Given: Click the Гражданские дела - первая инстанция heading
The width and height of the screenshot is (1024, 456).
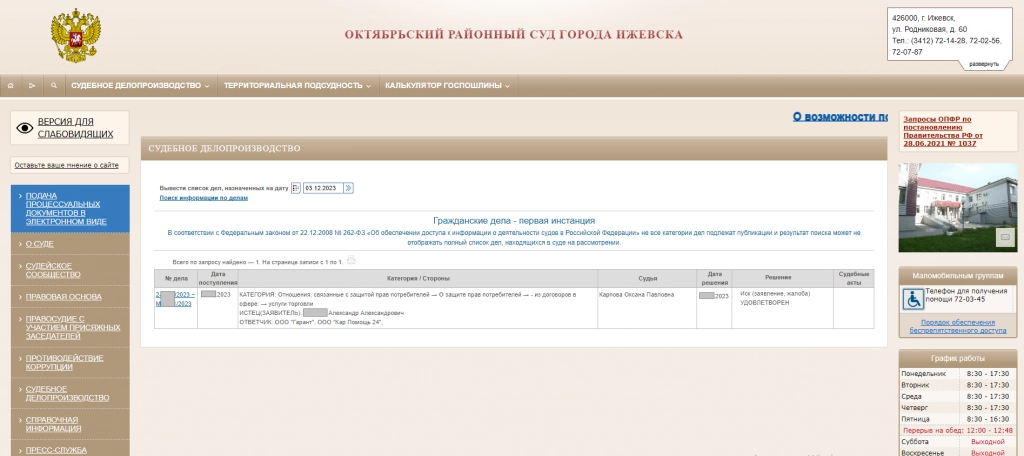Looking at the screenshot, I should 514,221.
